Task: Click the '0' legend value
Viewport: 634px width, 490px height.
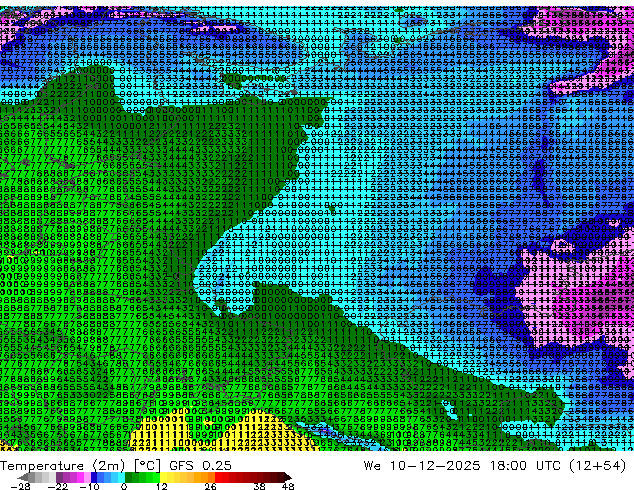Action: point(124,486)
